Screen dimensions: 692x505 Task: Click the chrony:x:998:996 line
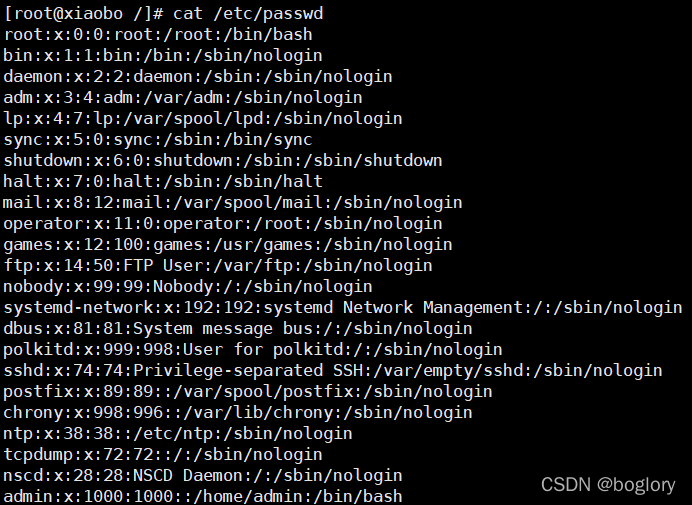tap(238, 412)
